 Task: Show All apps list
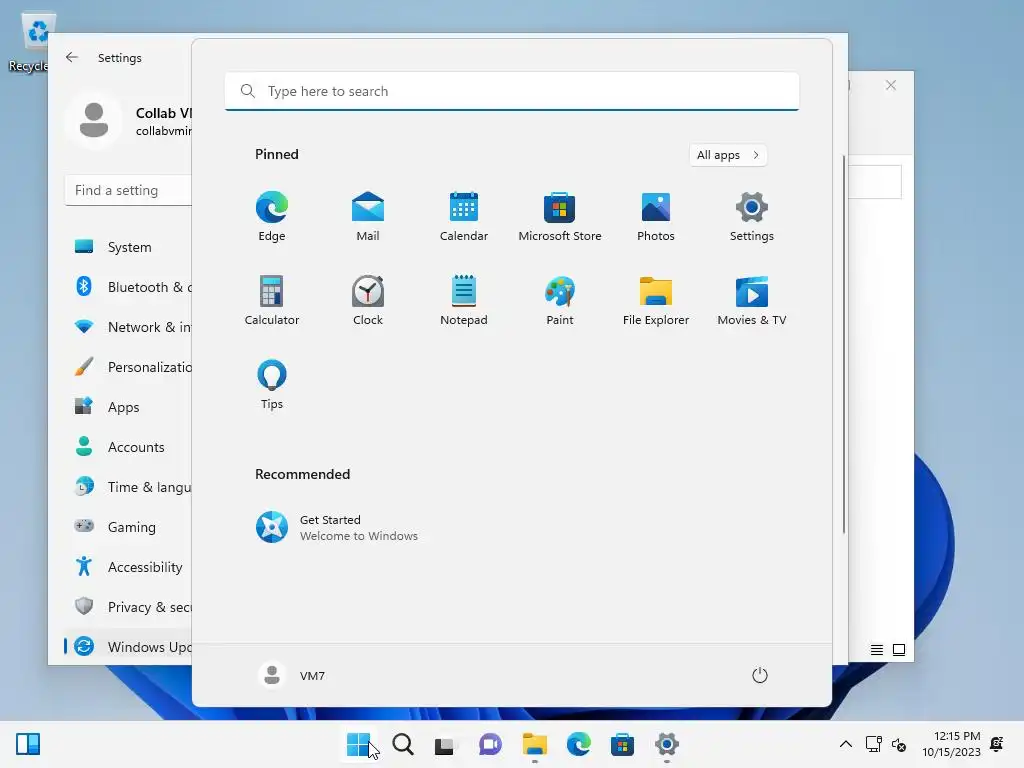click(x=728, y=155)
